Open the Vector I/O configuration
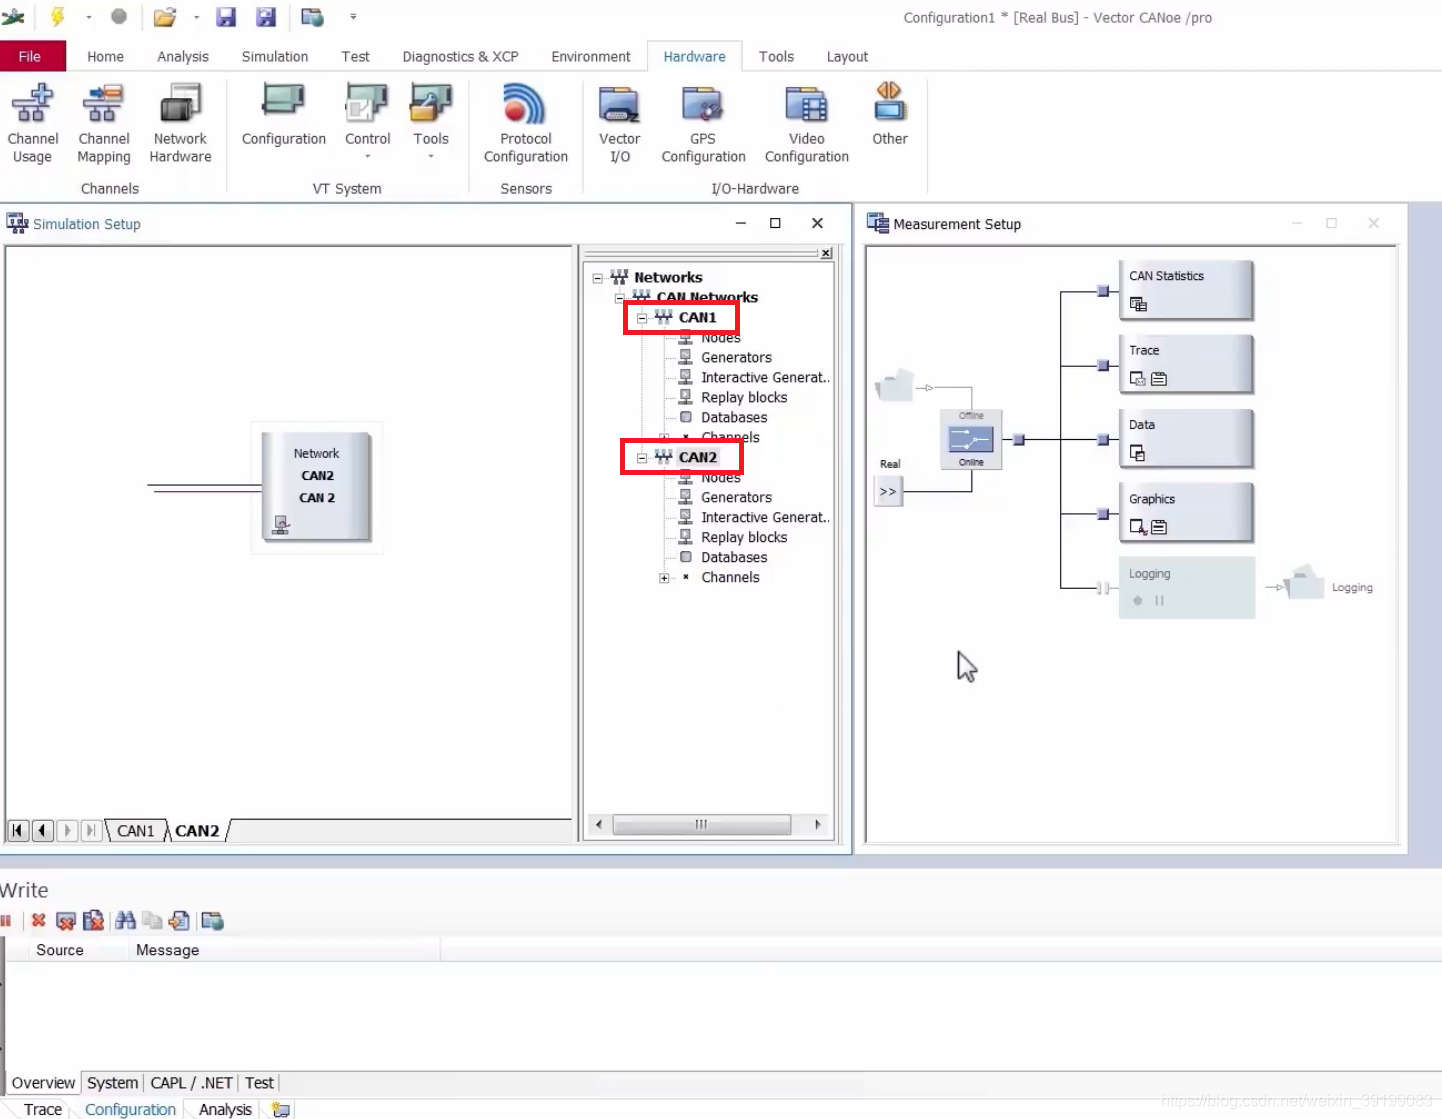The width and height of the screenshot is (1442, 1119). [619, 124]
